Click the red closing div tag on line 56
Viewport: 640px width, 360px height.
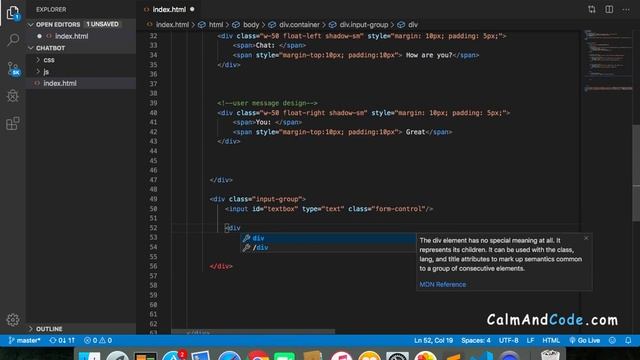221,267
